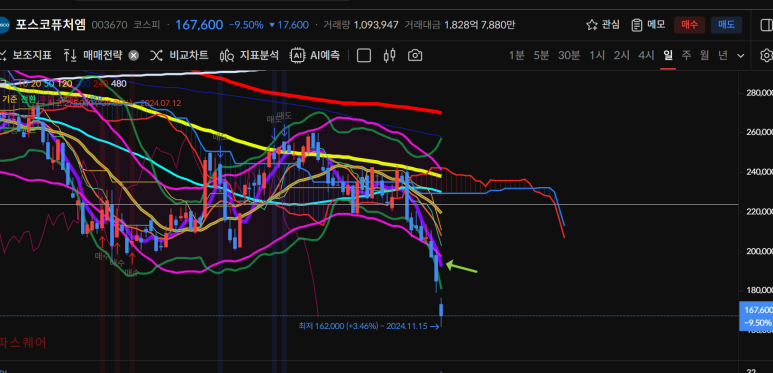Select the 240 moving average legend
The width and height of the screenshot is (773, 373).
[101, 84]
